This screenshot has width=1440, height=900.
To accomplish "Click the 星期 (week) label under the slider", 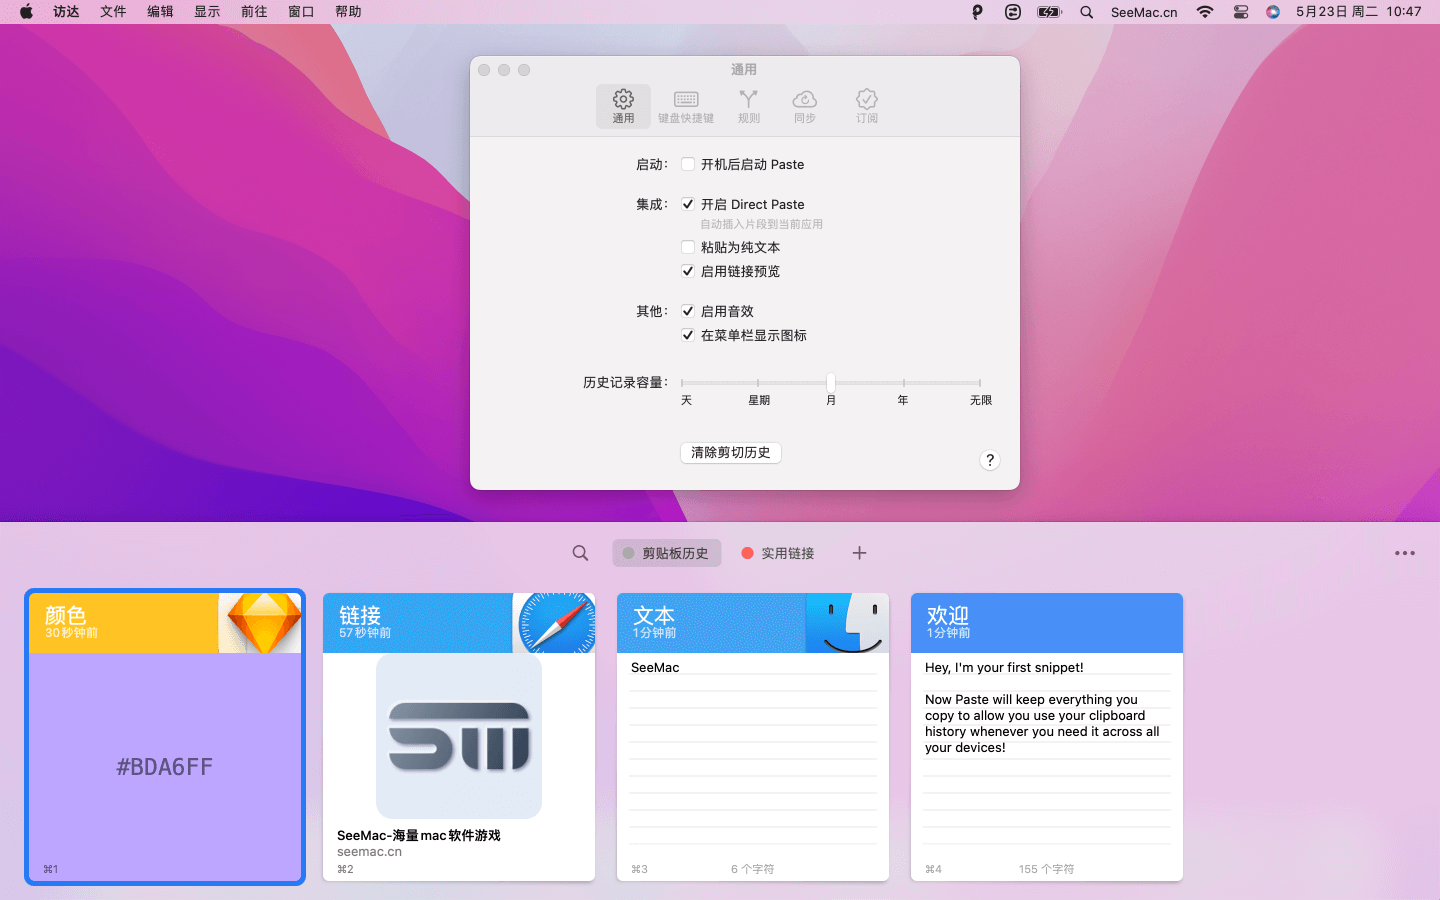I will point(759,400).
